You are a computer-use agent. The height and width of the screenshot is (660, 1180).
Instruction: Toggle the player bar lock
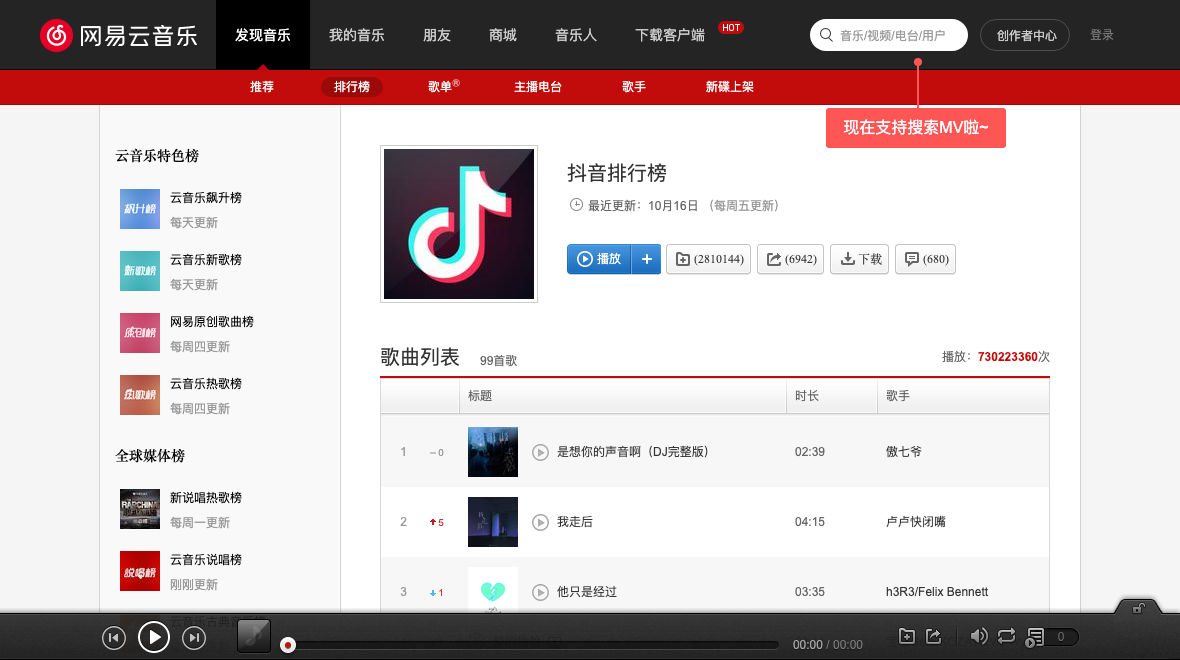point(1139,608)
